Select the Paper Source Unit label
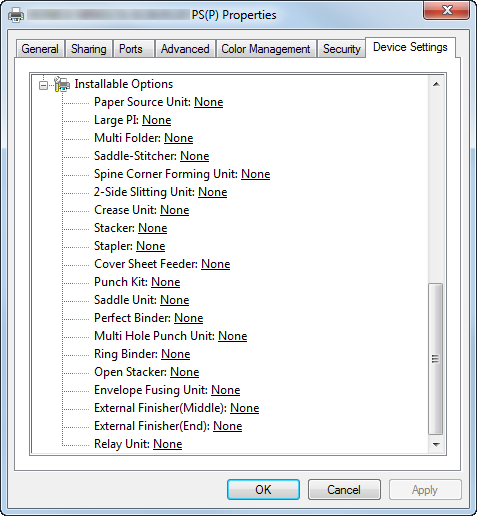This screenshot has height=516, width=477. [143, 102]
